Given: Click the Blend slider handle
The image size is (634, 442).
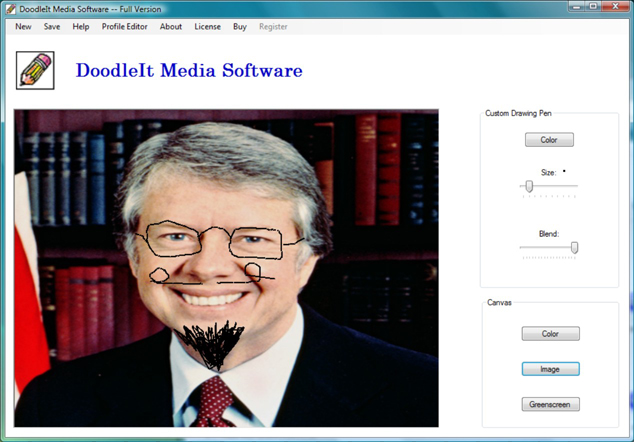Looking at the screenshot, I should [x=574, y=247].
